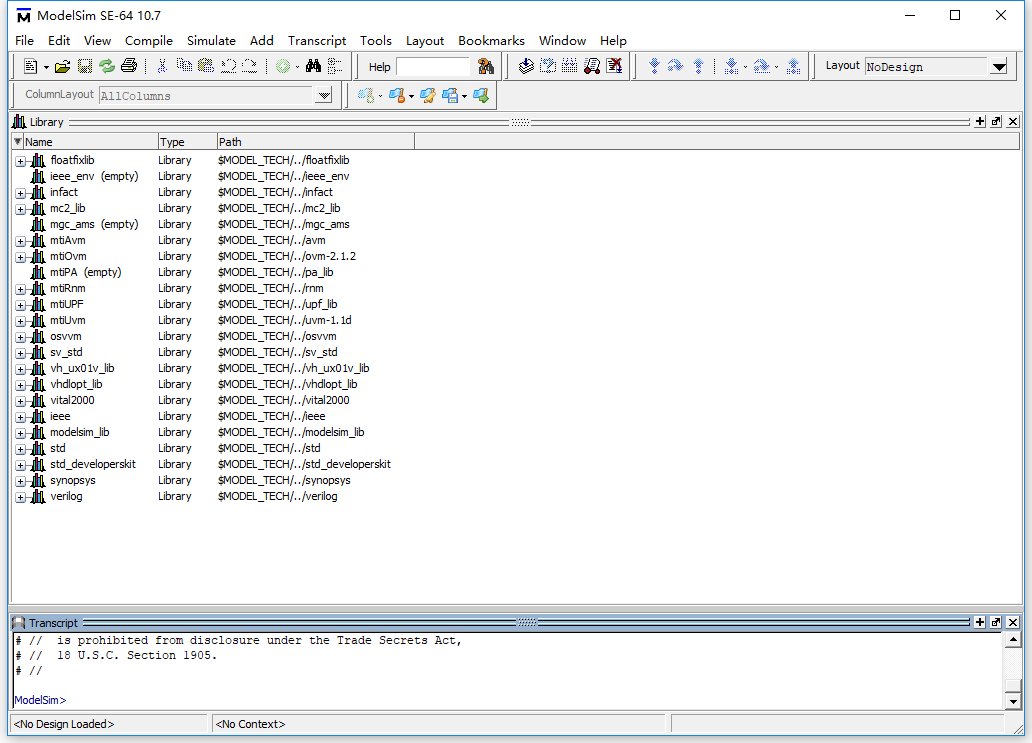Click the Add Bookmark toolbar icon

[x=365, y=96]
